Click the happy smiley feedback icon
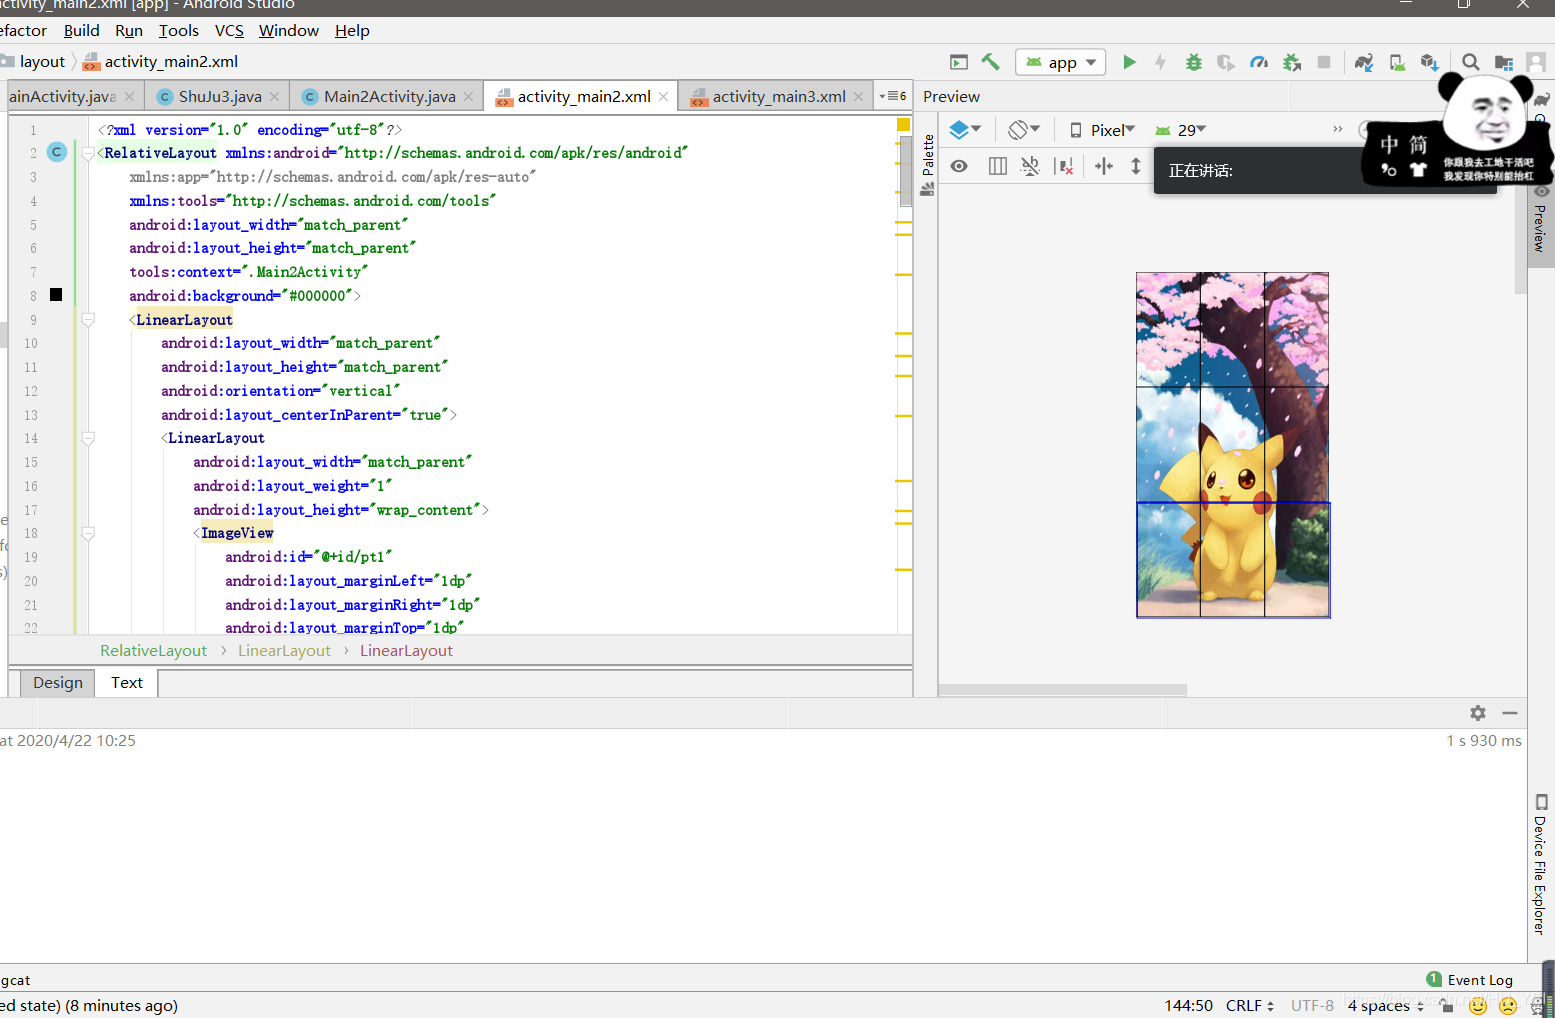 point(1478,1006)
